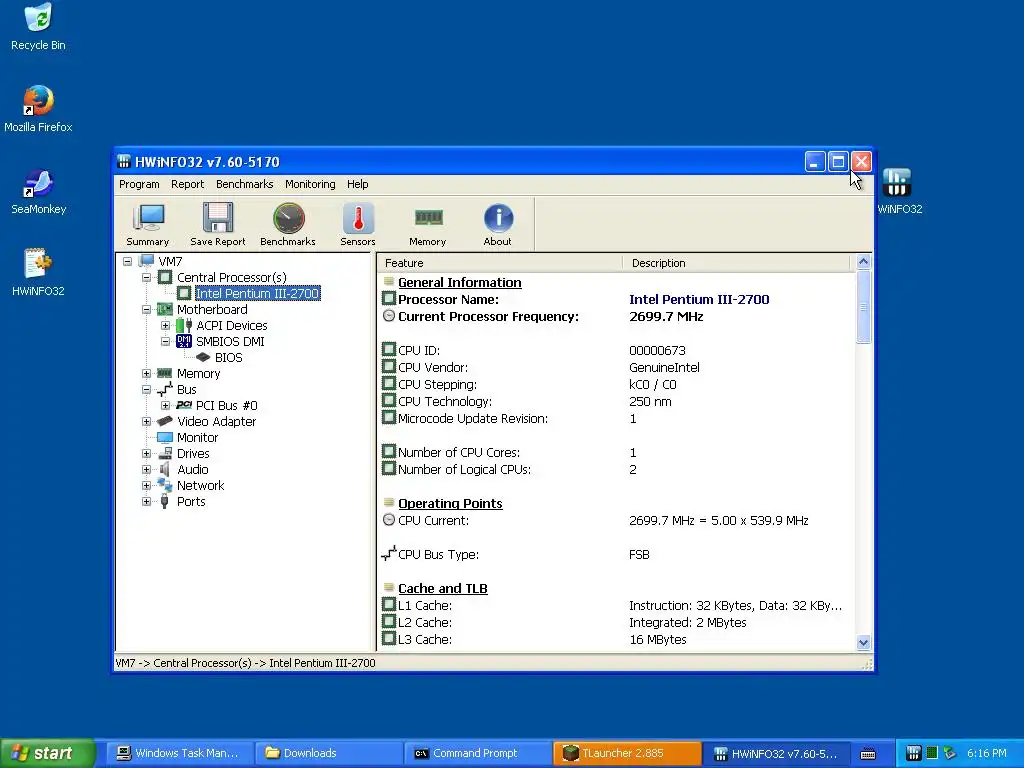
Task: Select Motherboard tree node
Action: [212, 310]
